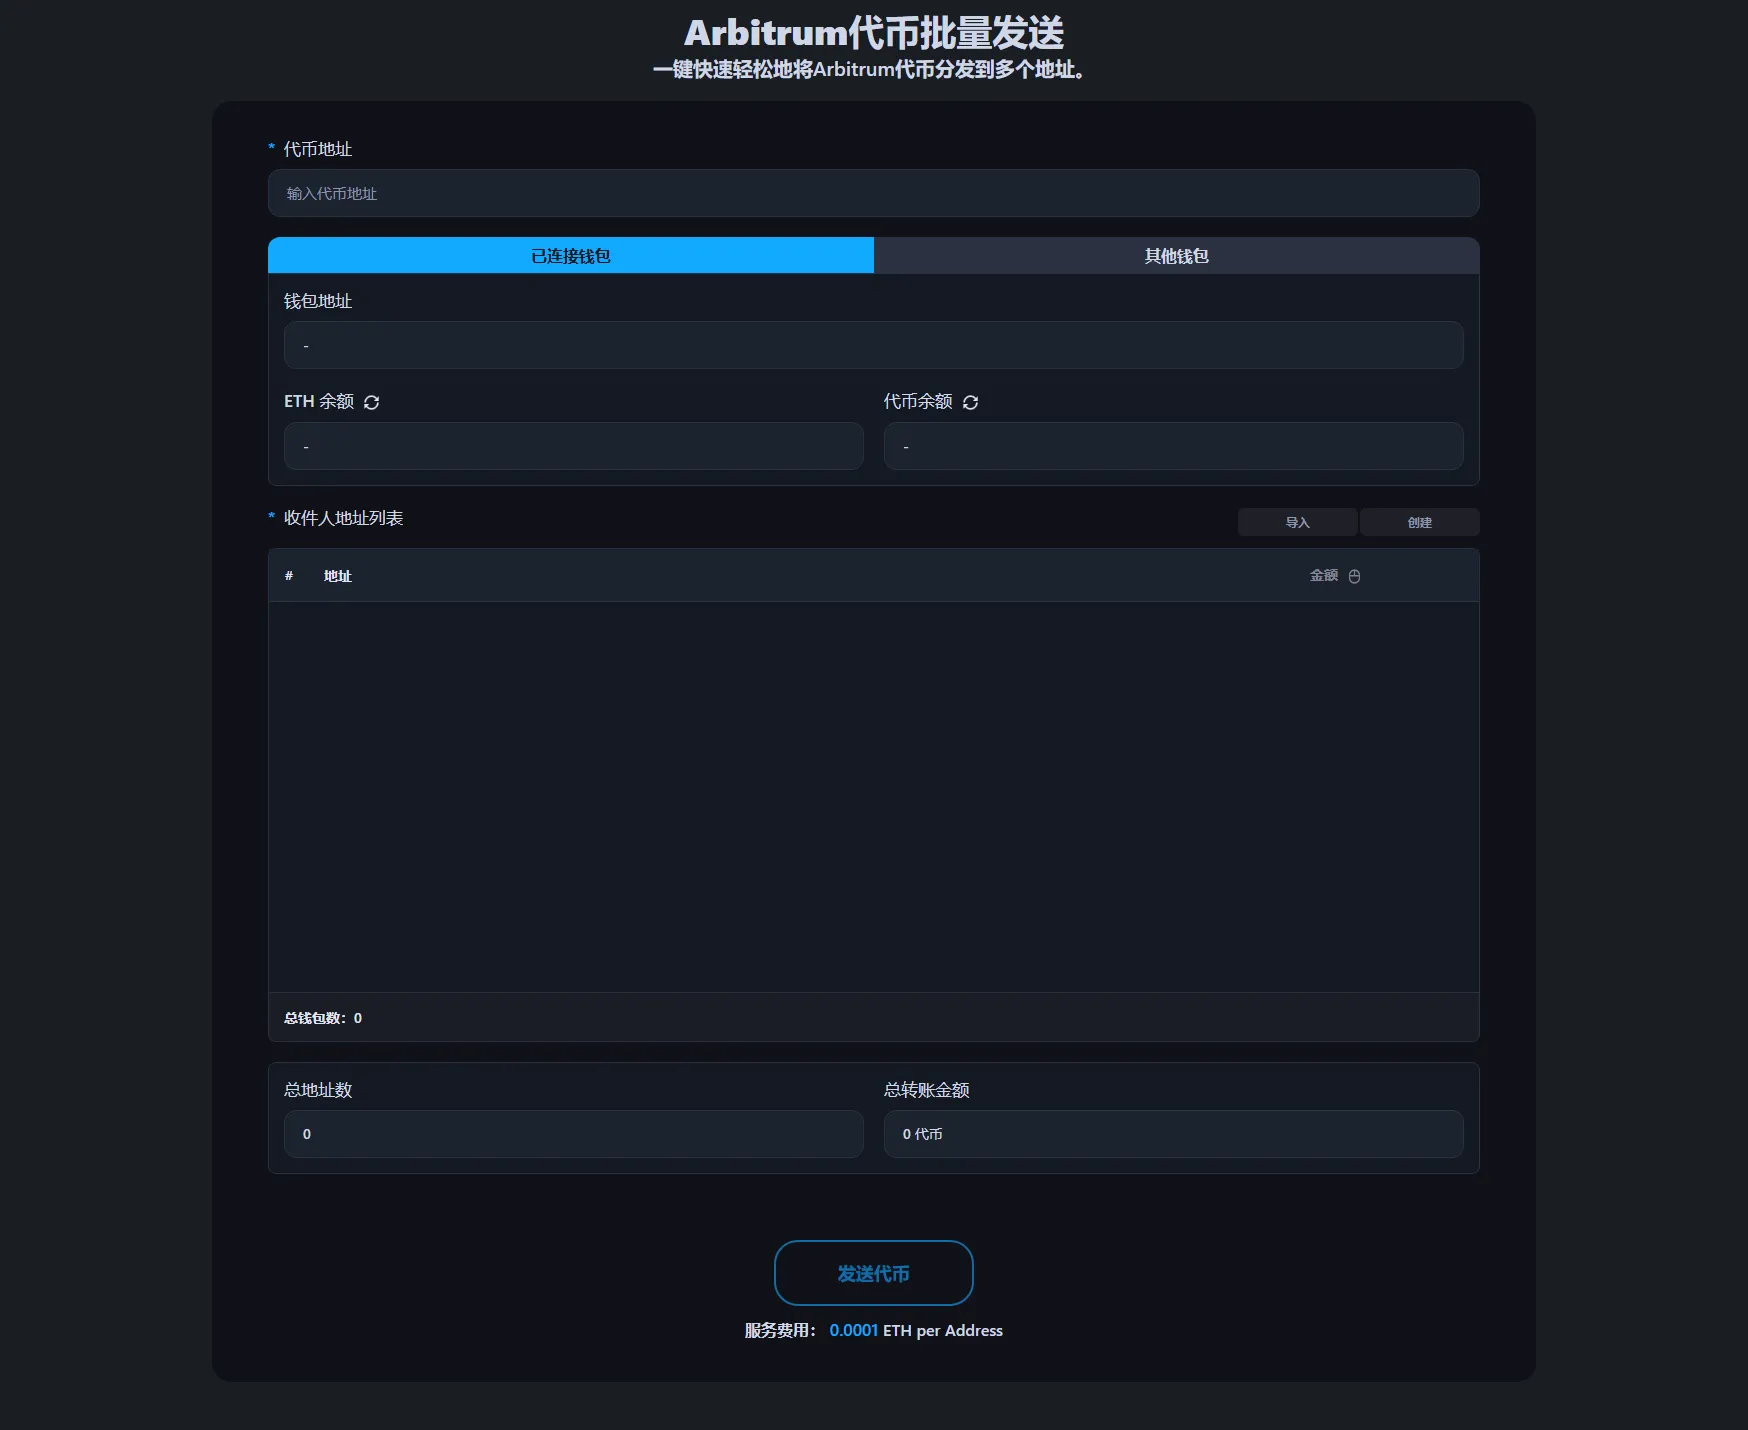
Task: Refresh the 代币余额 token balance
Action: [x=970, y=402]
